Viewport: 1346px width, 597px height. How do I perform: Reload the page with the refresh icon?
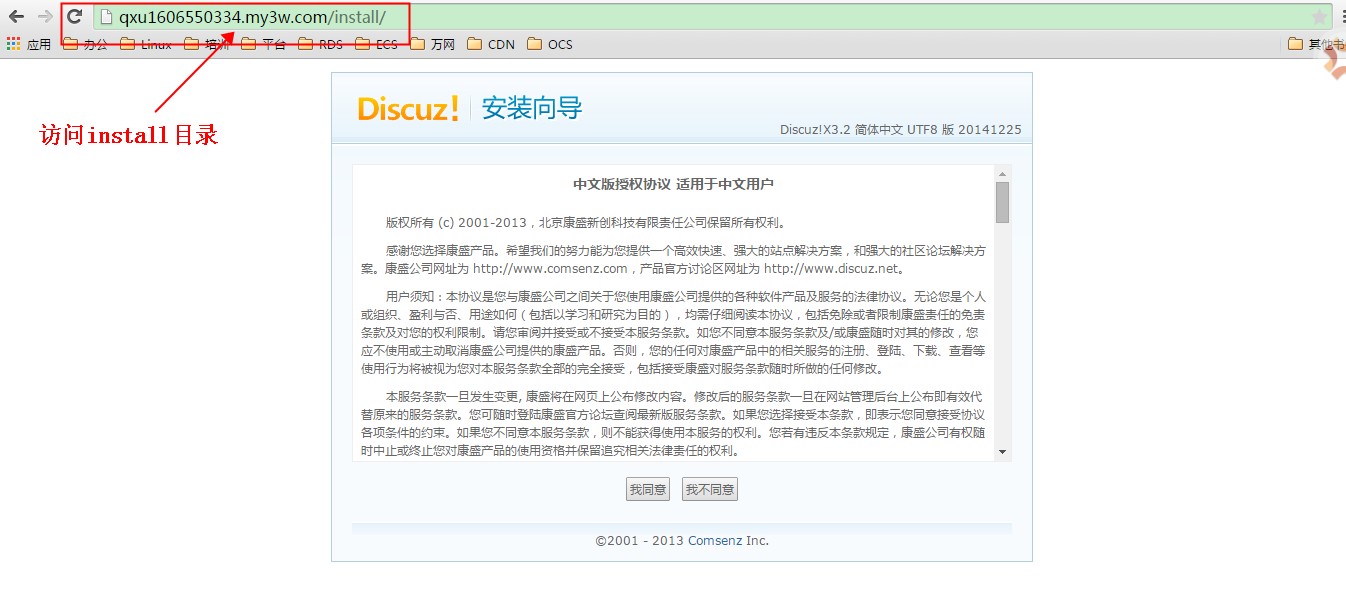pyautogui.click(x=74, y=17)
